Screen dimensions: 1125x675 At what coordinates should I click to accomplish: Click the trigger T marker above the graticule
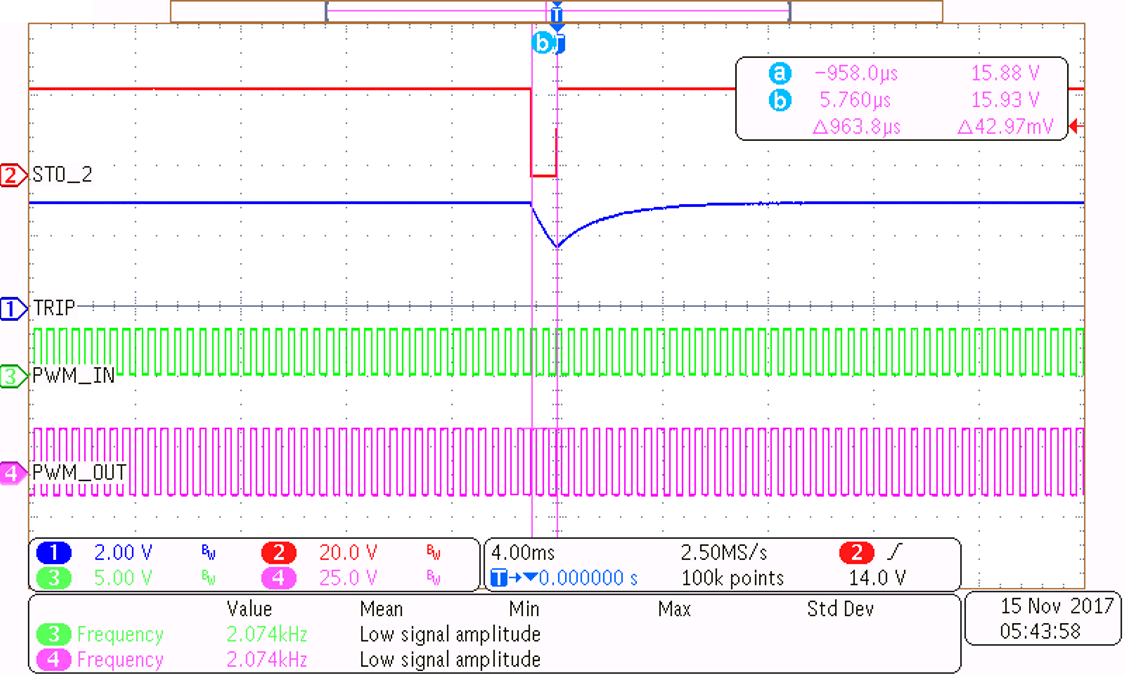(x=556, y=15)
